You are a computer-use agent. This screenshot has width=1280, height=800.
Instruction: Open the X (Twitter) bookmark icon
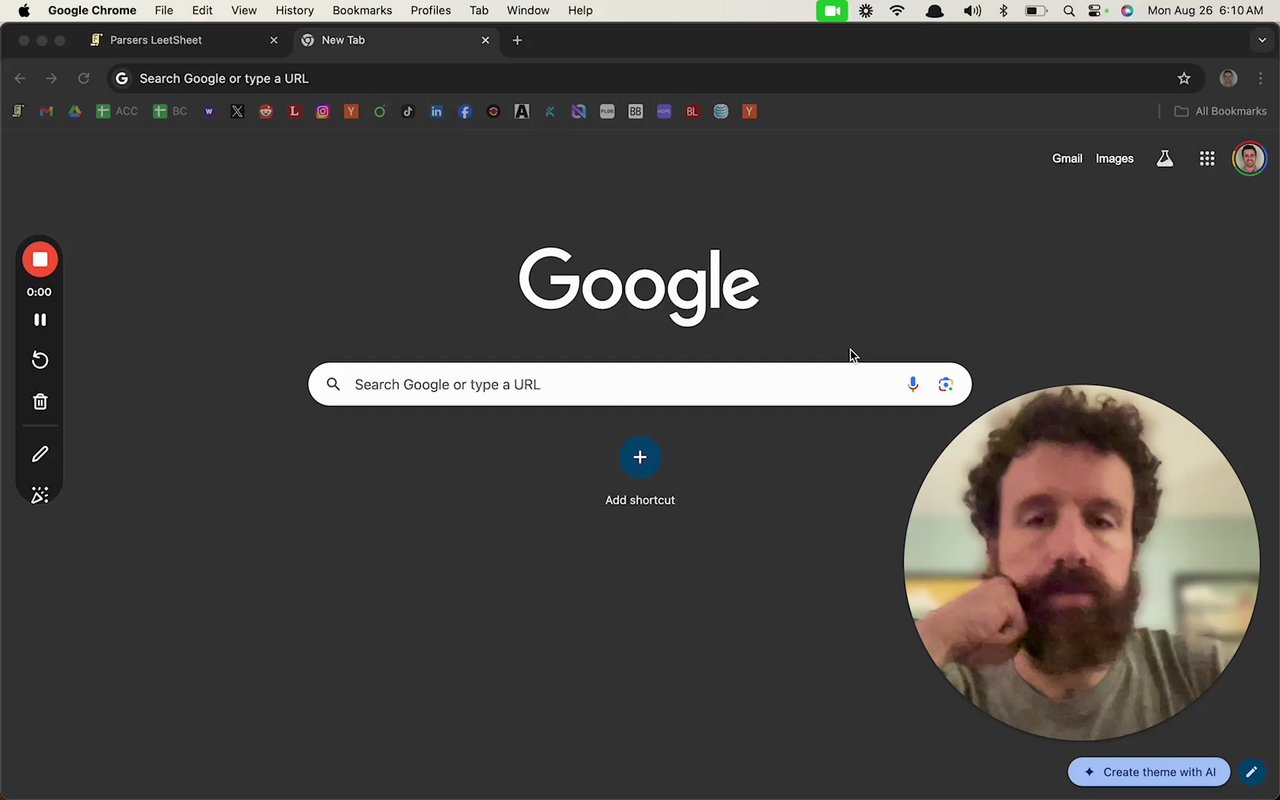(x=237, y=112)
